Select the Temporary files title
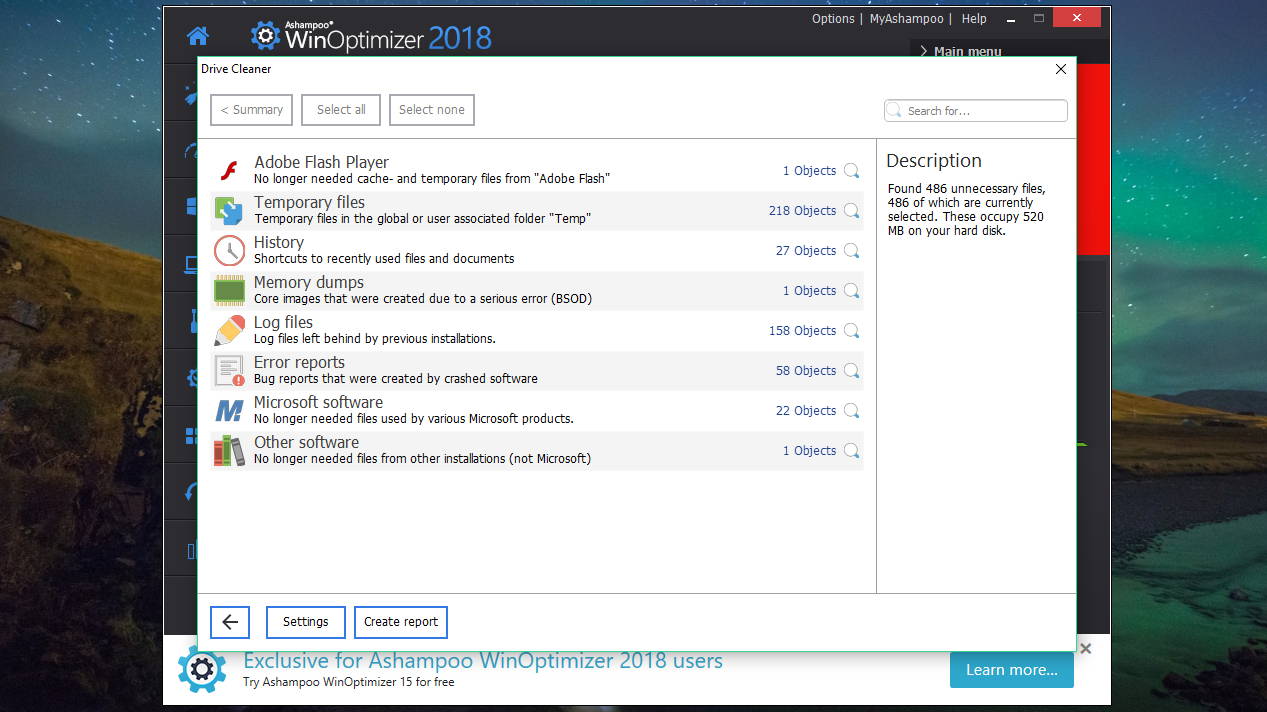The width and height of the screenshot is (1267, 712). pyautogui.click(x=309, y=202)
